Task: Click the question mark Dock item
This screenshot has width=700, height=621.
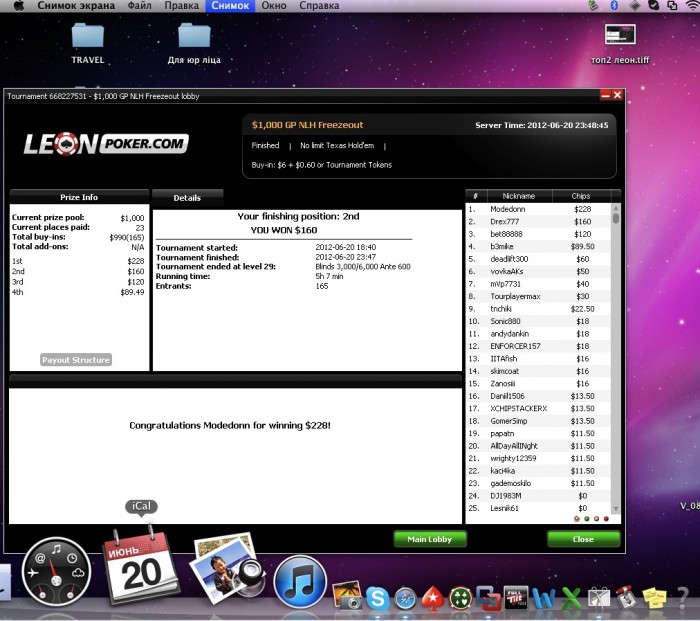Action: 683,598
